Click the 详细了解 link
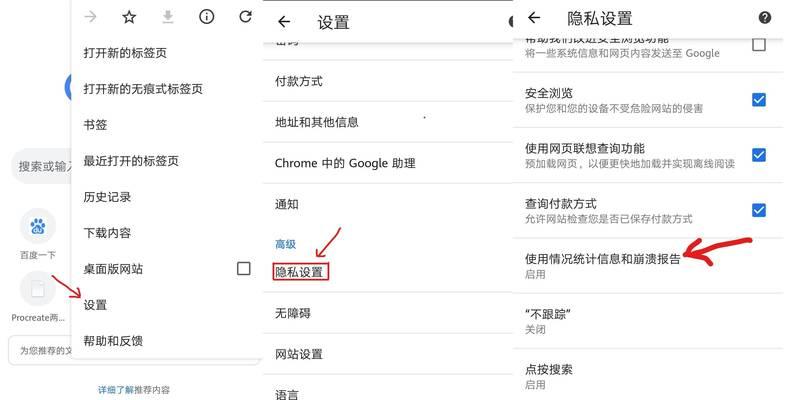The width and height of the screenshot is (804, 400). click(x=116, y=390)
